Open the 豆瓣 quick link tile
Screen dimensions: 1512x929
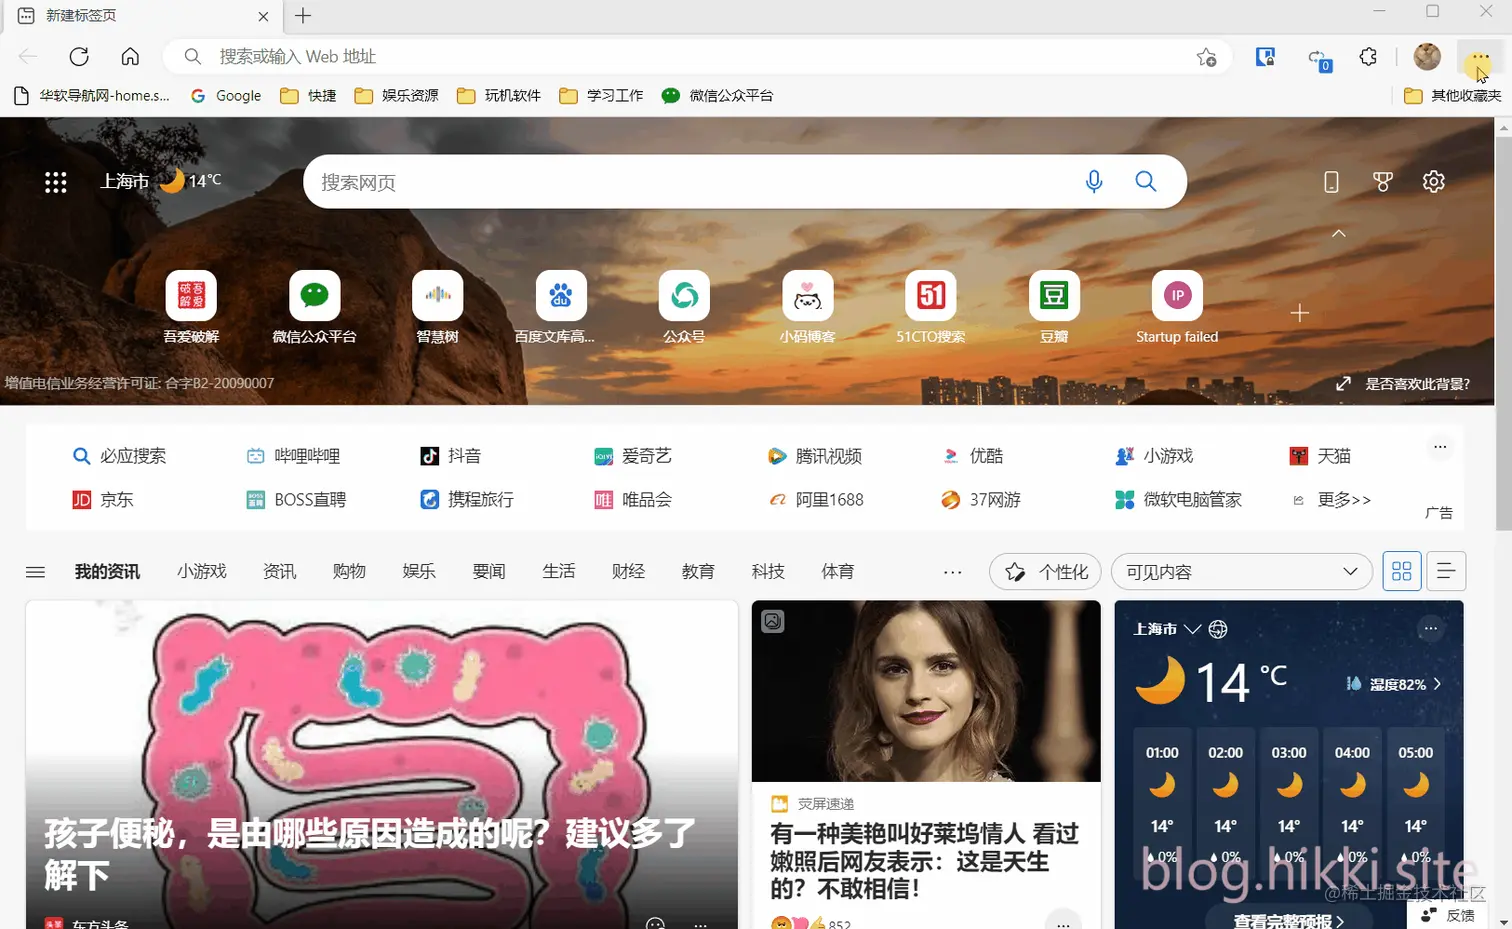click(1052, 305)
